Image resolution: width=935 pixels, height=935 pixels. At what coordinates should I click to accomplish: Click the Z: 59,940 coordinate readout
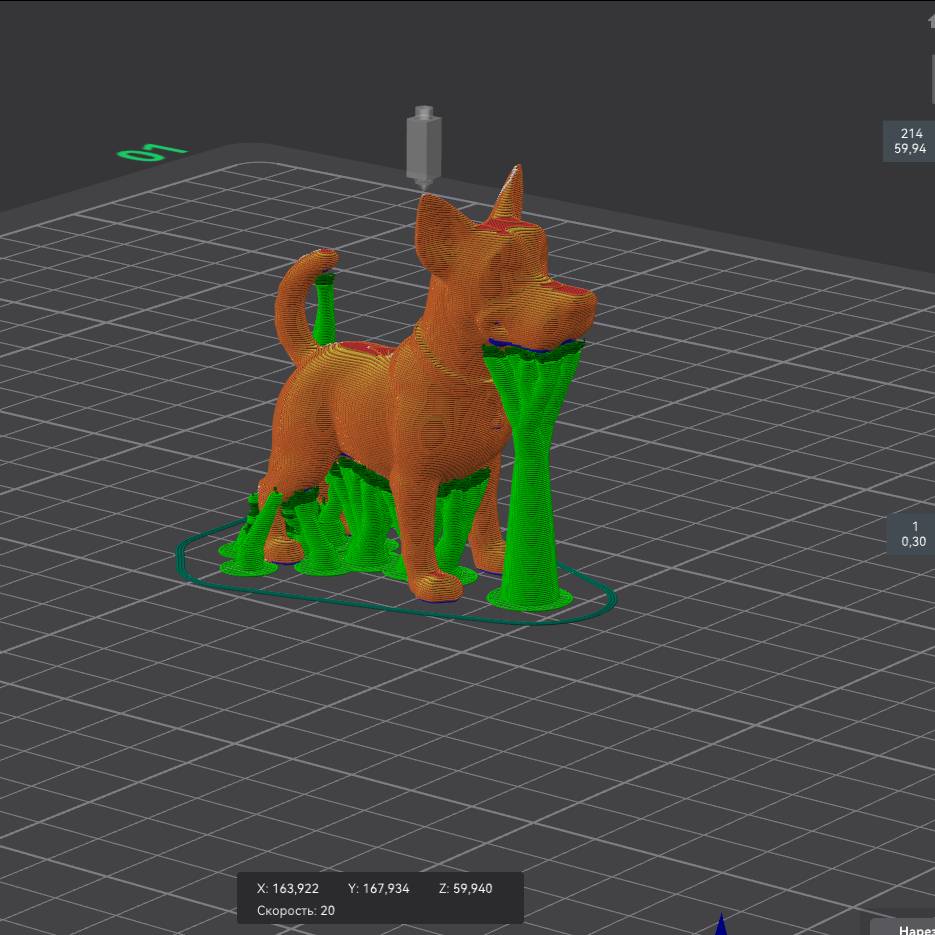point(465,888)
